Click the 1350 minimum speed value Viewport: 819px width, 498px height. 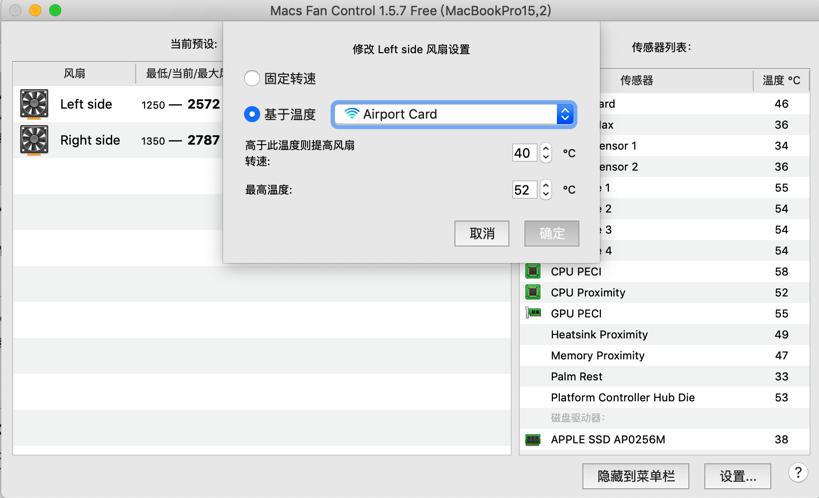click(153, 141)
